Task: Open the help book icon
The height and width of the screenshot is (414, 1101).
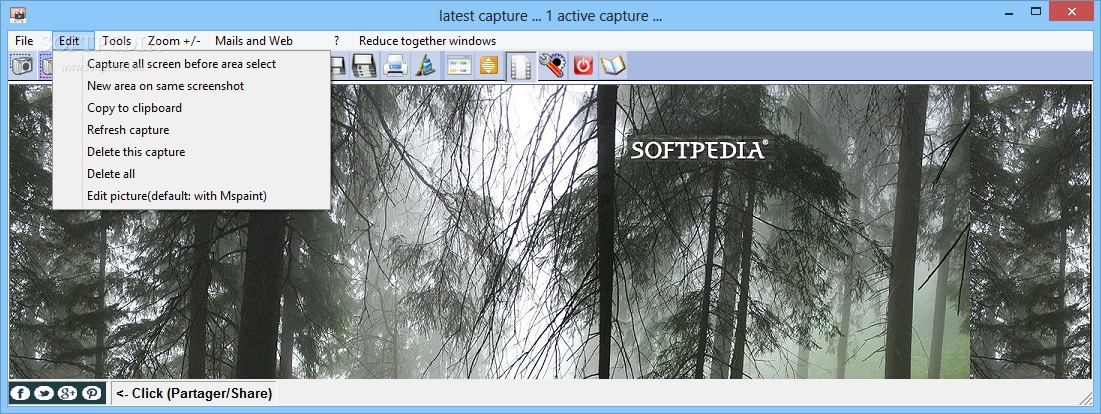Action: (612, 65)
